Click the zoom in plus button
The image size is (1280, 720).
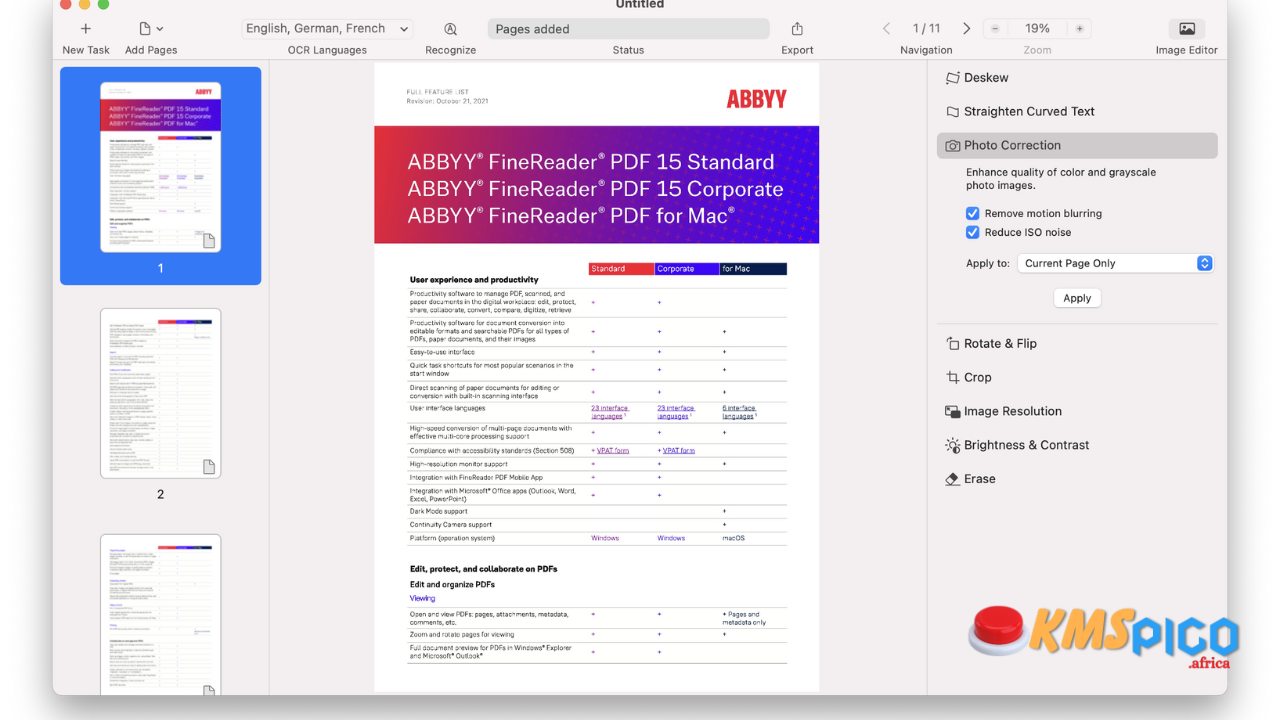click(x=1079, y=29)
